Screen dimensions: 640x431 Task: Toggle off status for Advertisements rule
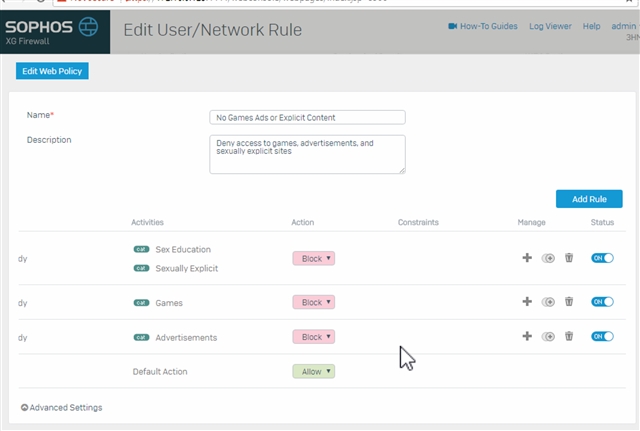click(602, 336)
